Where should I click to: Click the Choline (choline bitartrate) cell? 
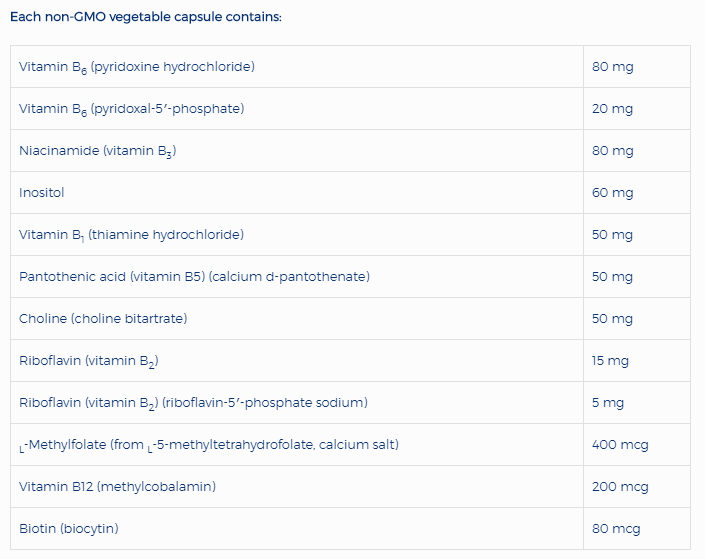pos(103,318)
